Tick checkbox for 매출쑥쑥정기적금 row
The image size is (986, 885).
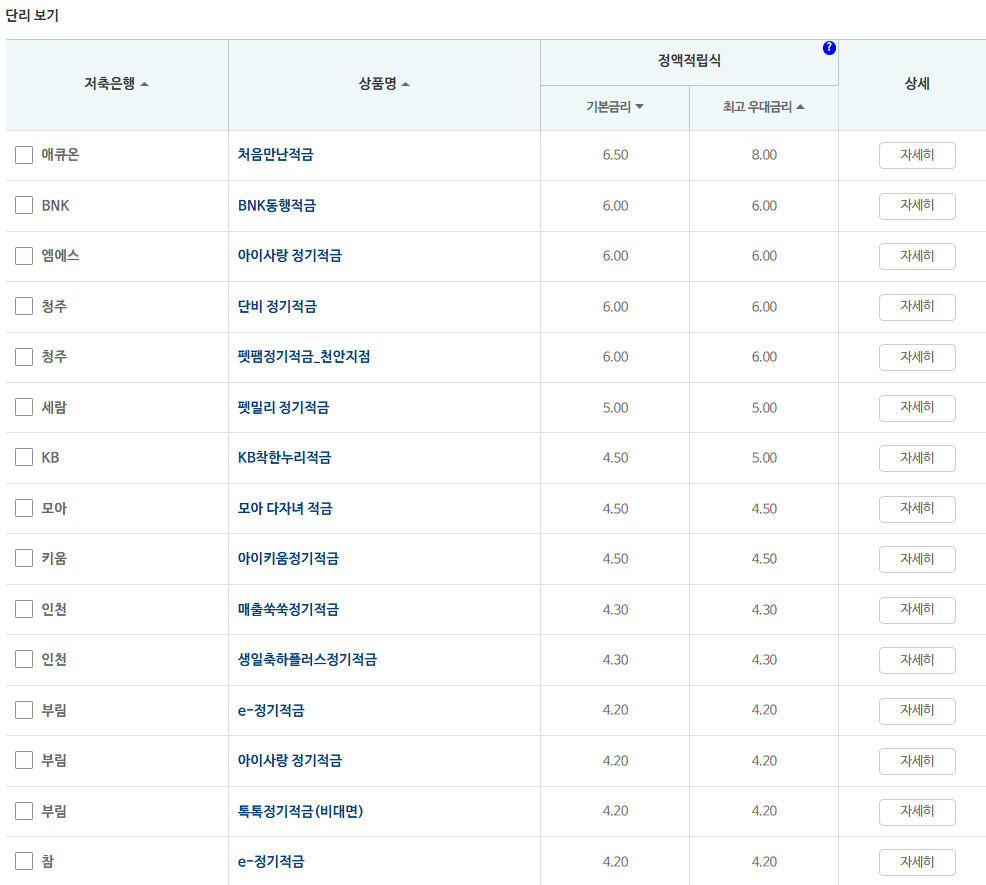click(x=24, y=609)
